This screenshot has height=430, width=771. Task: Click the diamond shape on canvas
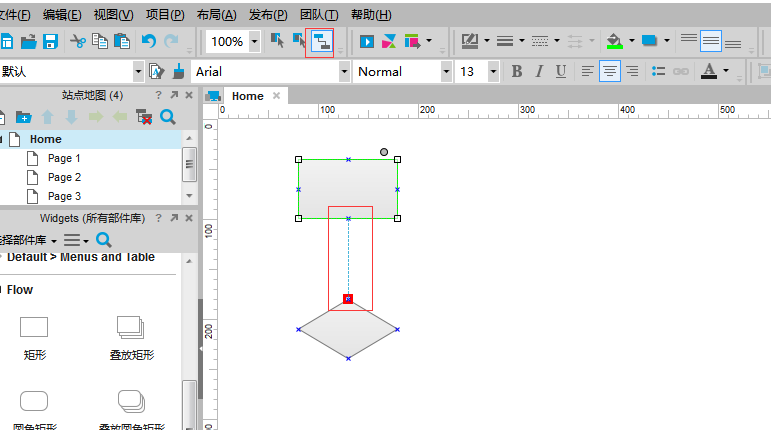pos(348,329)
